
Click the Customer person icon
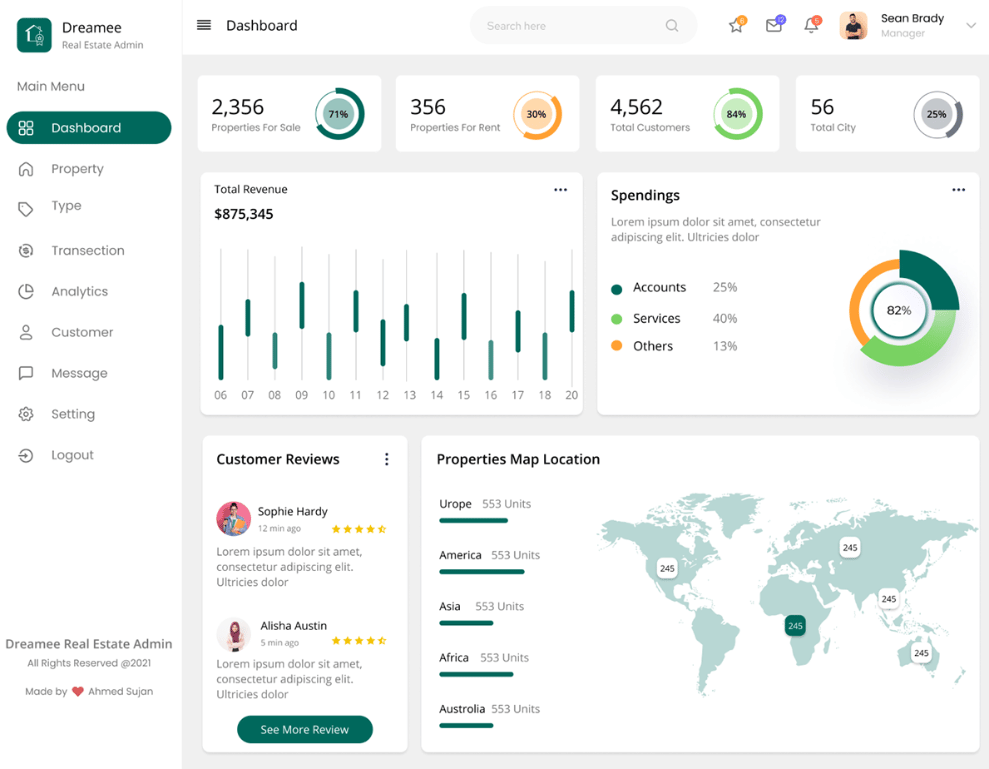tap(26, 332)
